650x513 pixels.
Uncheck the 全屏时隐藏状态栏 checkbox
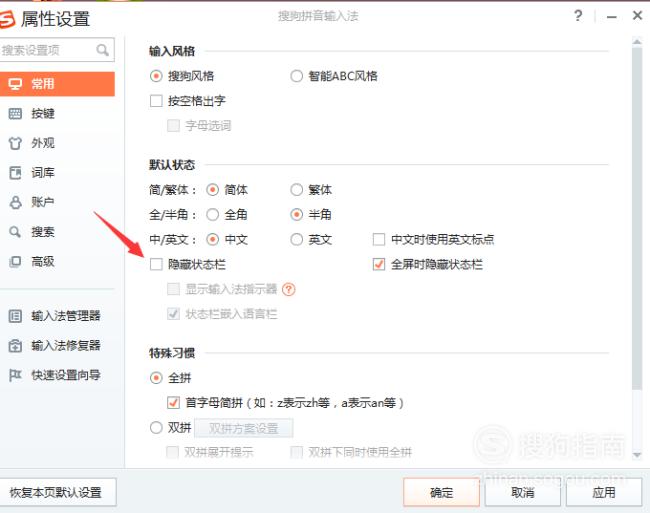point(379,264)
